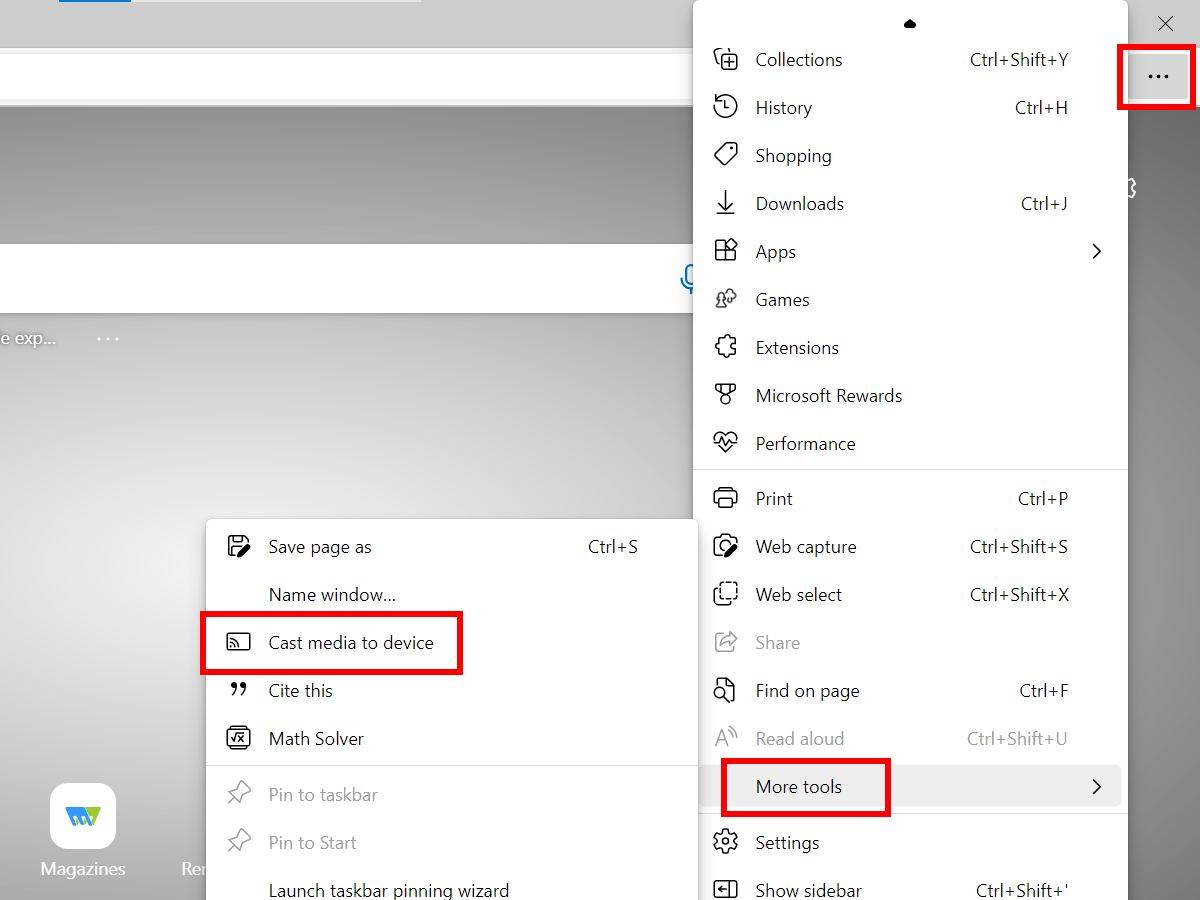Image resolution: width=1200 pixels, height=900 pixels.
Task: Open the Extensions puzzle icon
Action: tap(725, 347)
